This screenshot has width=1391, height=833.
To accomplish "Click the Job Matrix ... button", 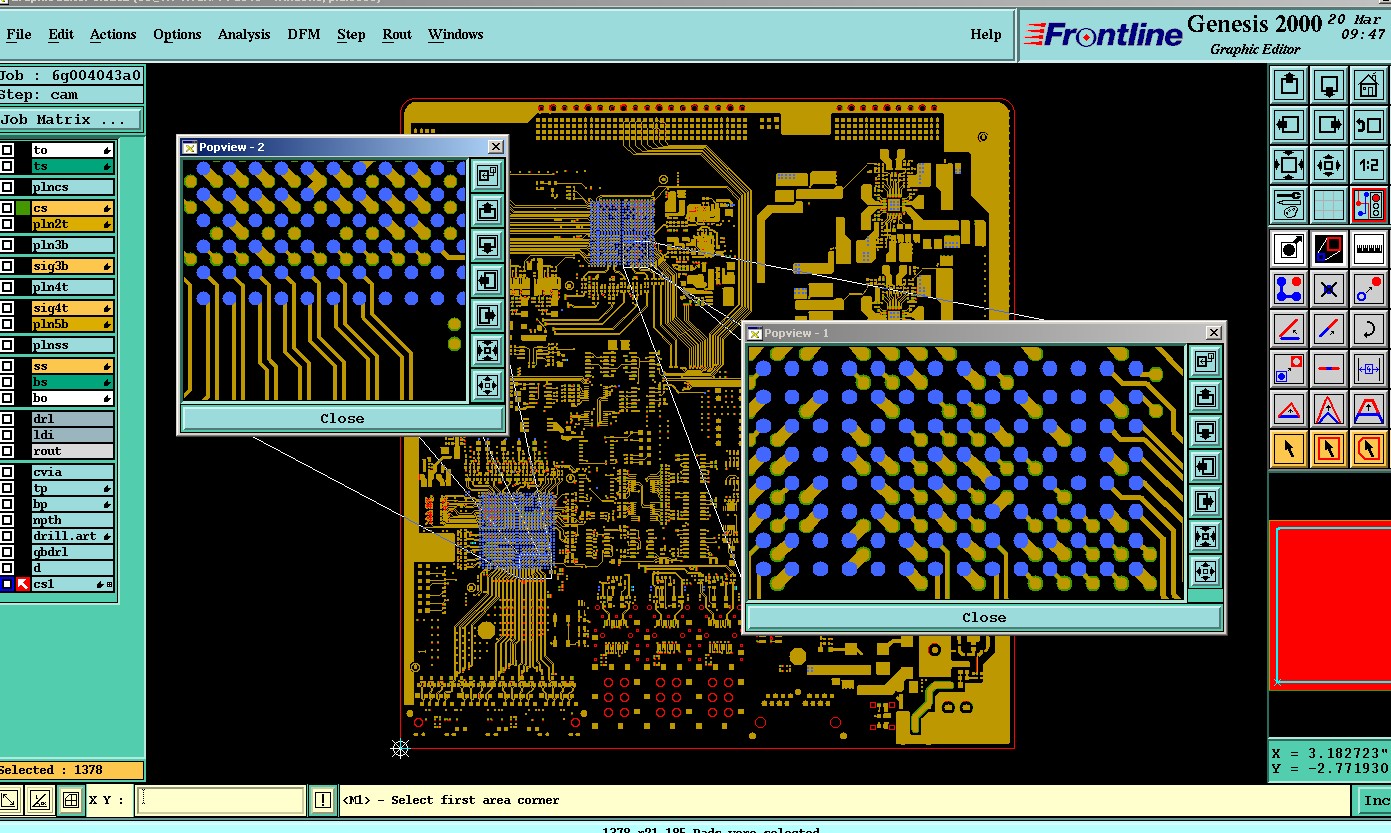I will pyautogui.click(x=71, y=119).
